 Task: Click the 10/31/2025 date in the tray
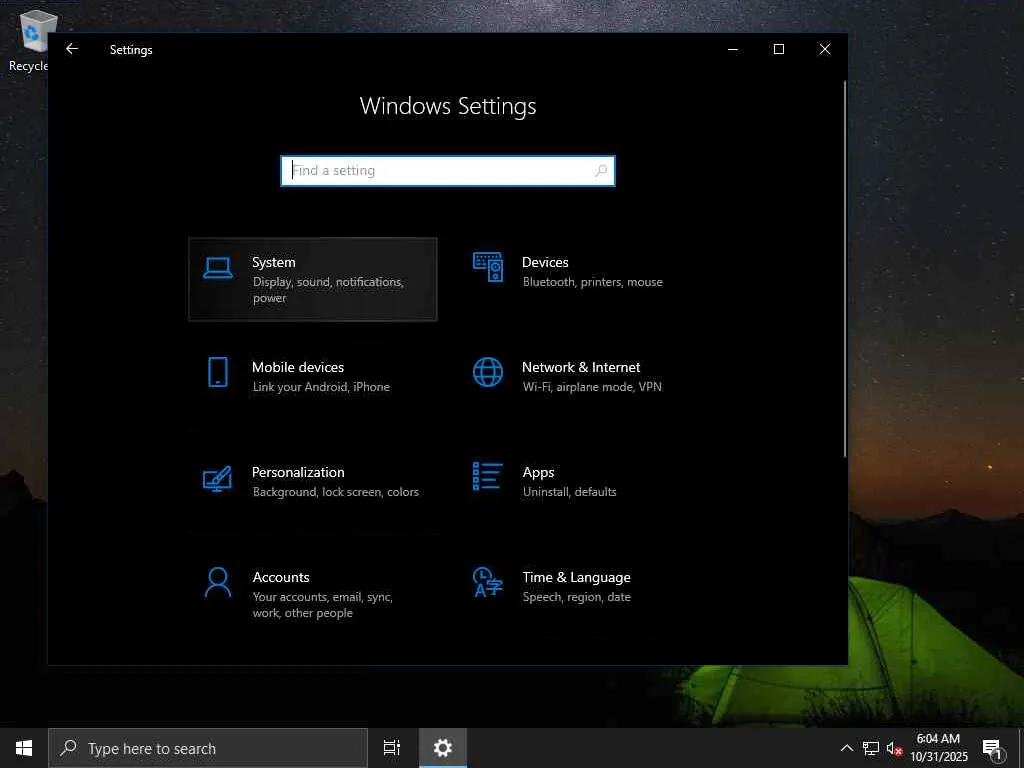[938, 757]
